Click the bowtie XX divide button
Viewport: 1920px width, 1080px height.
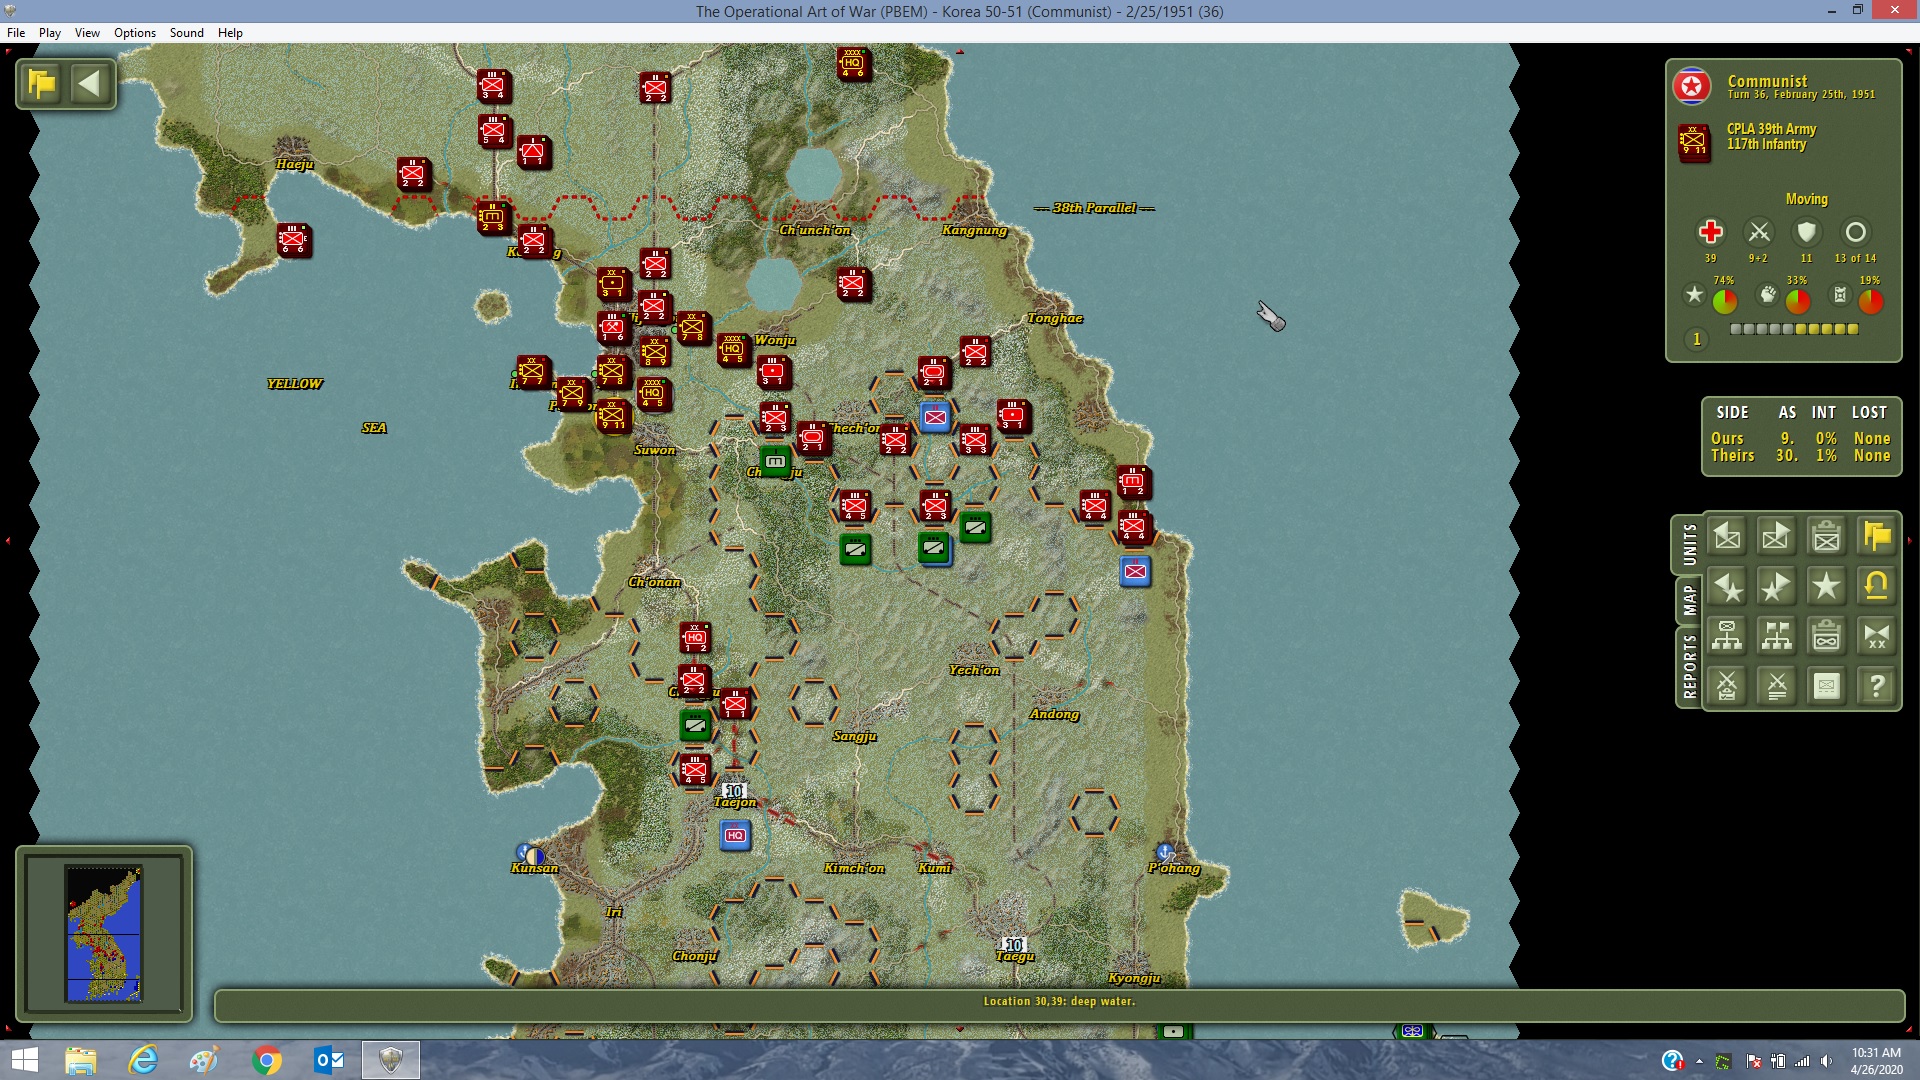coord(1877,636)
